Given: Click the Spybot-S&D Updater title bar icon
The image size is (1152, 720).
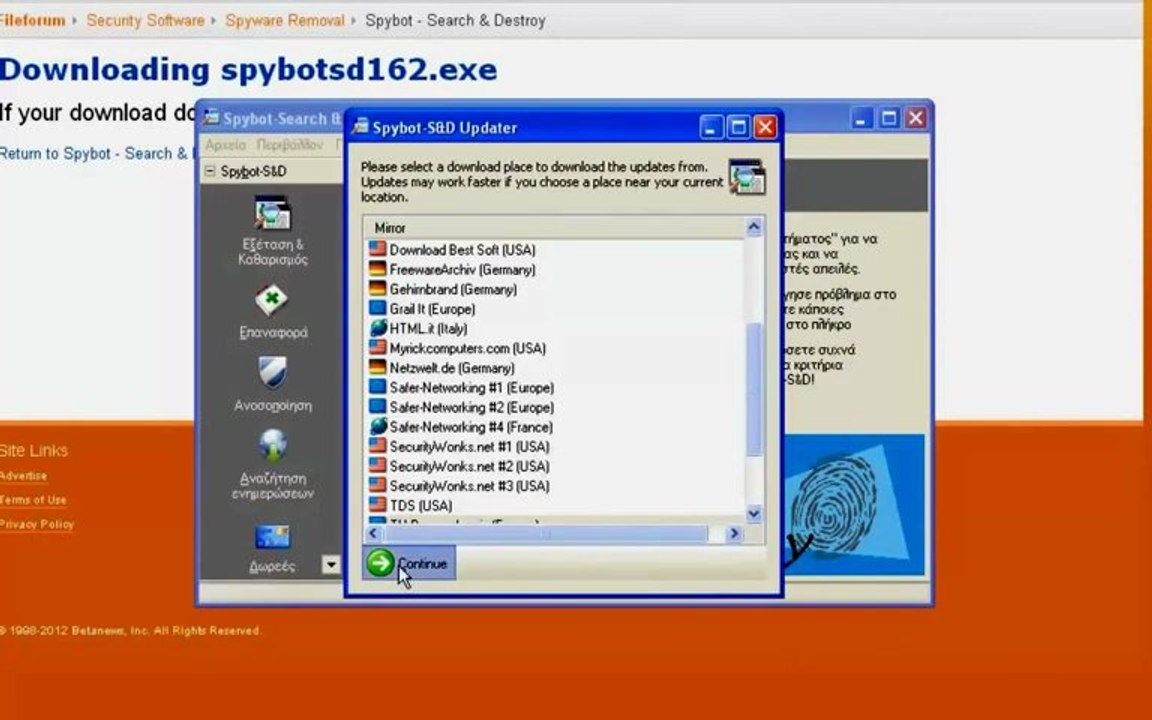Looking at the screenshot, I should pyautogui.click(x=360, y=127).
